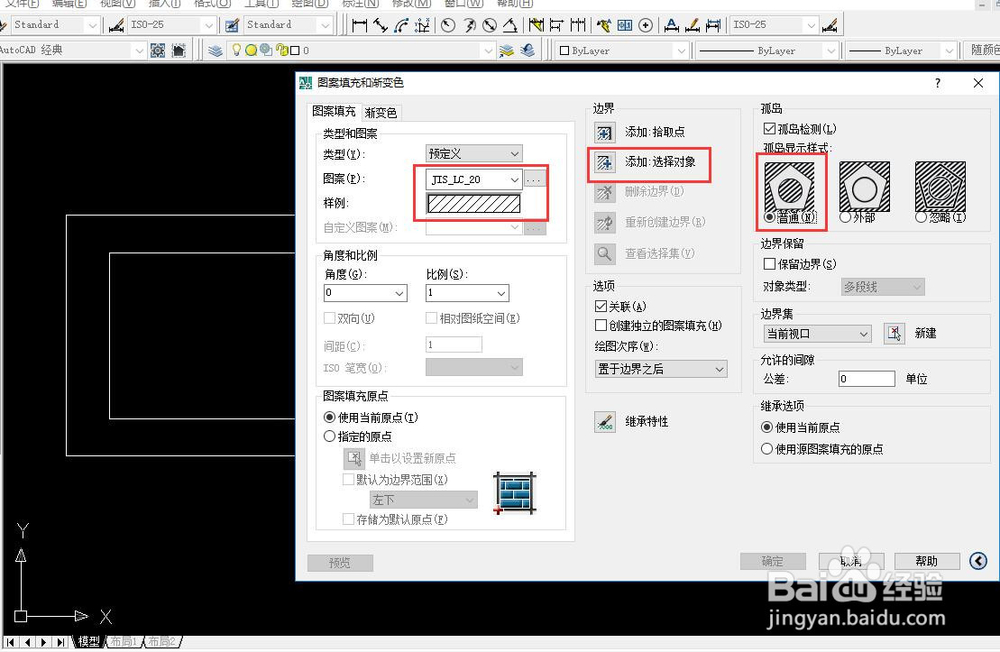
Task: Click the New boundary set icon
Action: click(894, 333)
